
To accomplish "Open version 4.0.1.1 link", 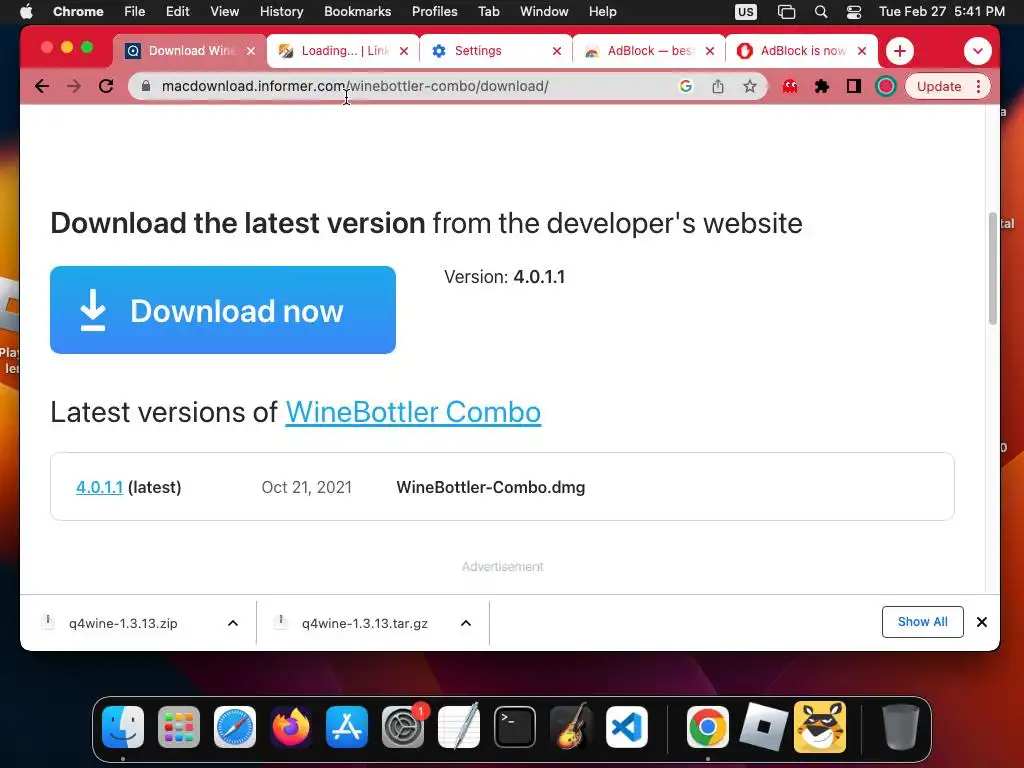I will [99, 487].
